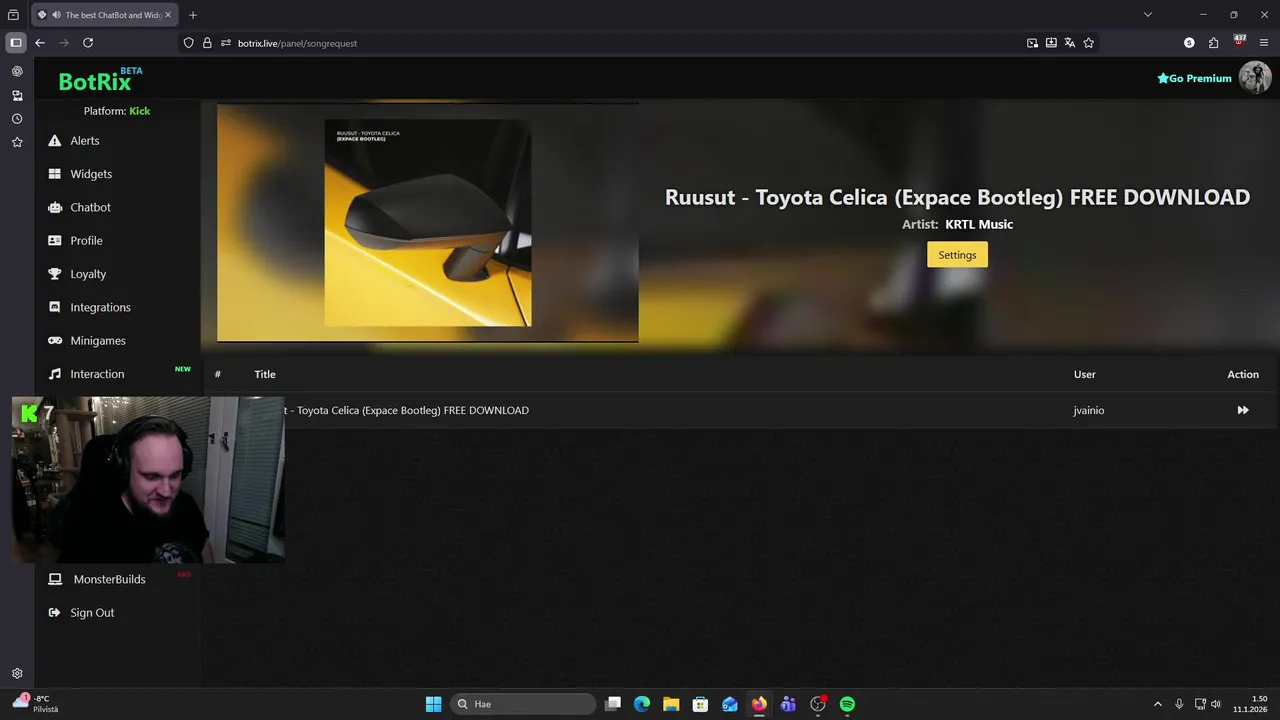Toggle the browser sidebar button
Viewport: 1280px width, 720px height.
tap(15, 43)
